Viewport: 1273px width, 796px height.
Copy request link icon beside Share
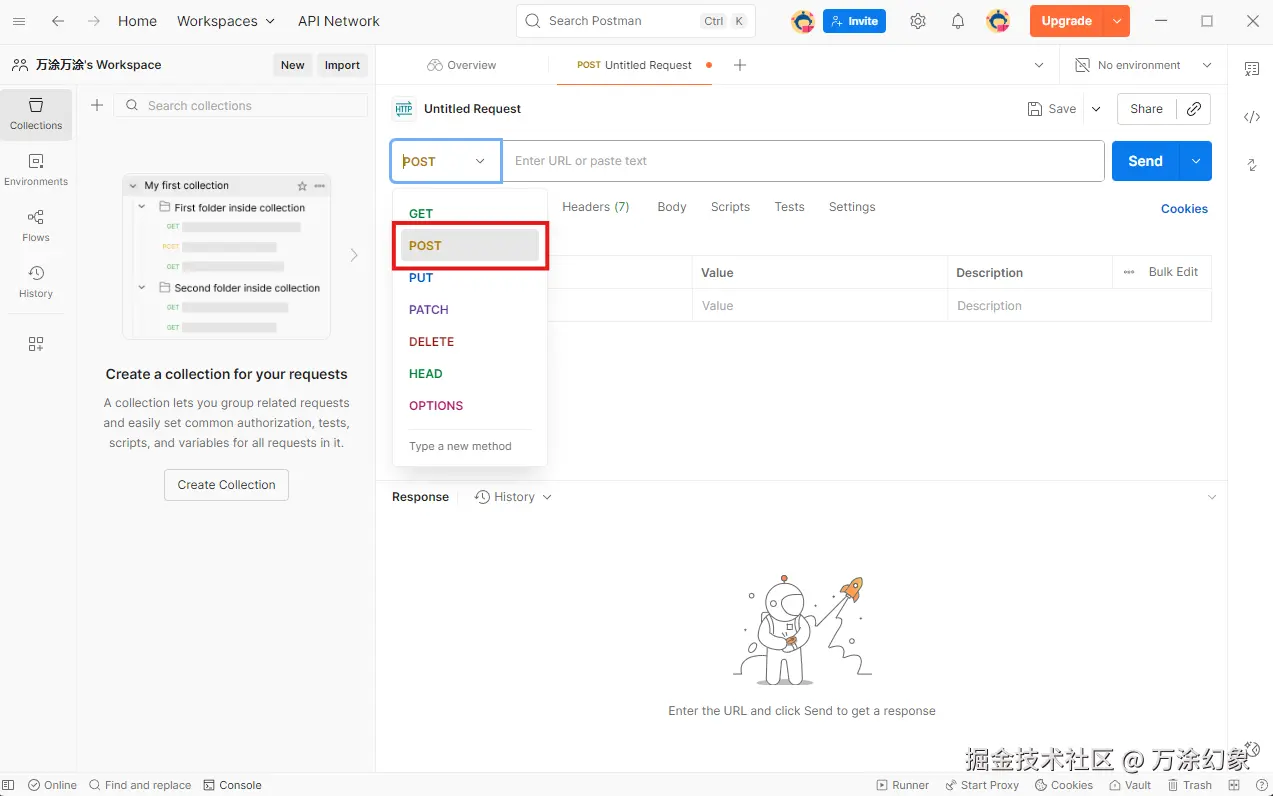[1194, 109]
